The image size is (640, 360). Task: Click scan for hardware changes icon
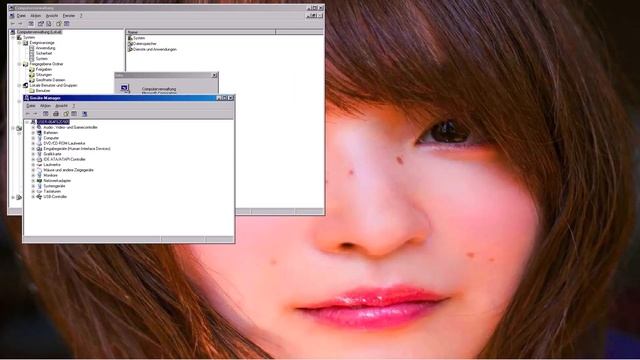[84, 114]
